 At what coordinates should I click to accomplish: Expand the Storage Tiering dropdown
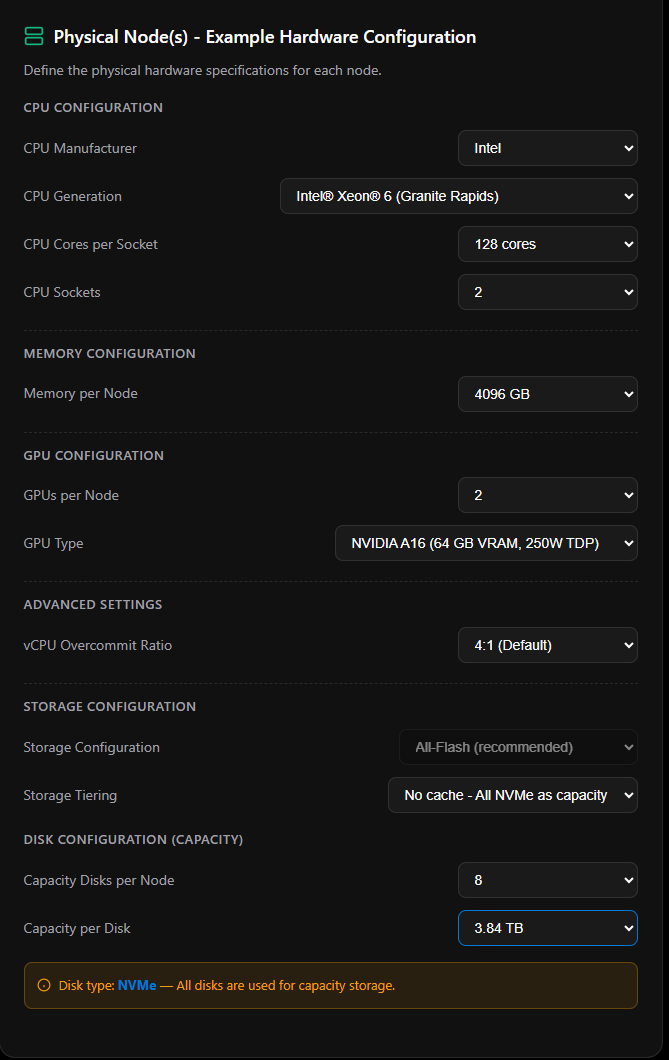click(512, 795)
